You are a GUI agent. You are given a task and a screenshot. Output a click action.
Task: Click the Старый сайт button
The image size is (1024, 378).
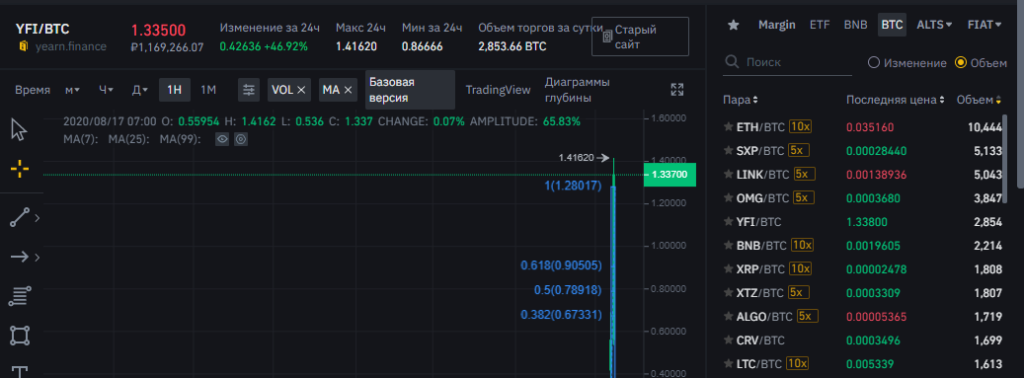[x=640, y=37]
